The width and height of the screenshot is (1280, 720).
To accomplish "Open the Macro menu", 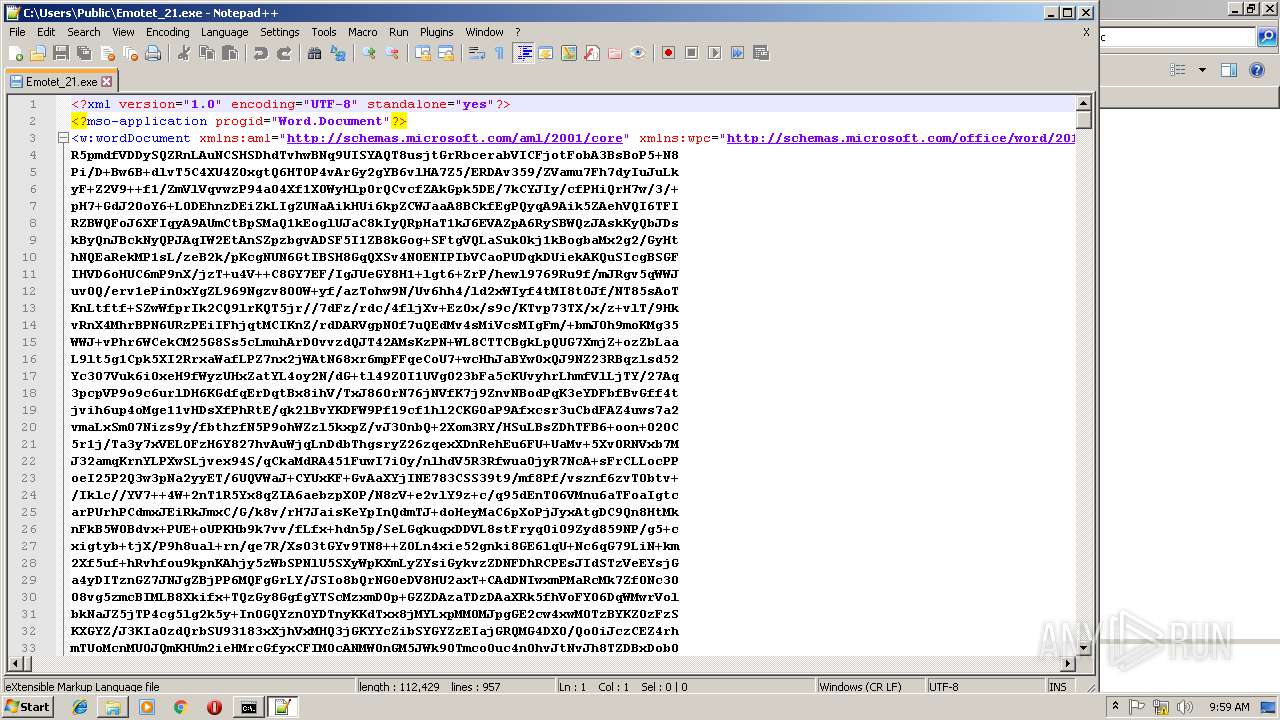I will (363, 32).
